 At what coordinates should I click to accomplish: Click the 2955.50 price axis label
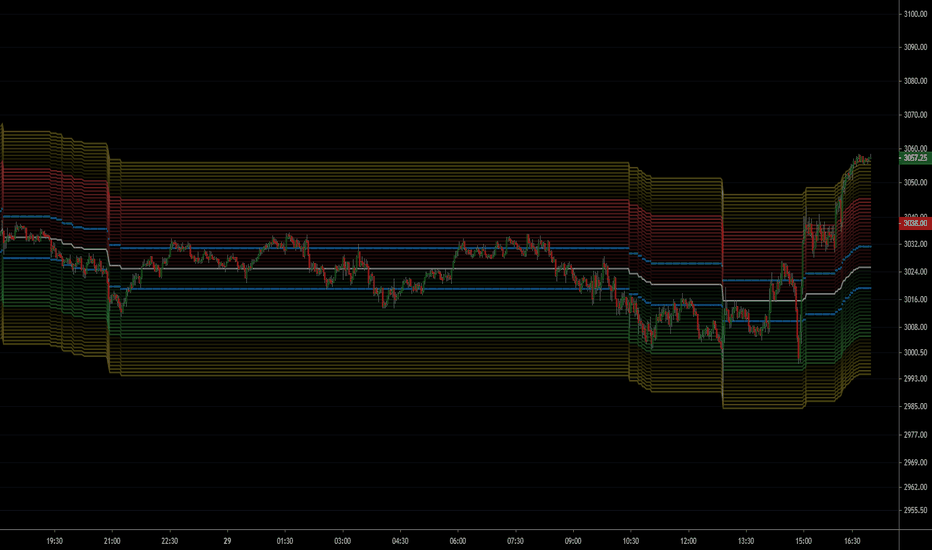[x=915, y=510]
